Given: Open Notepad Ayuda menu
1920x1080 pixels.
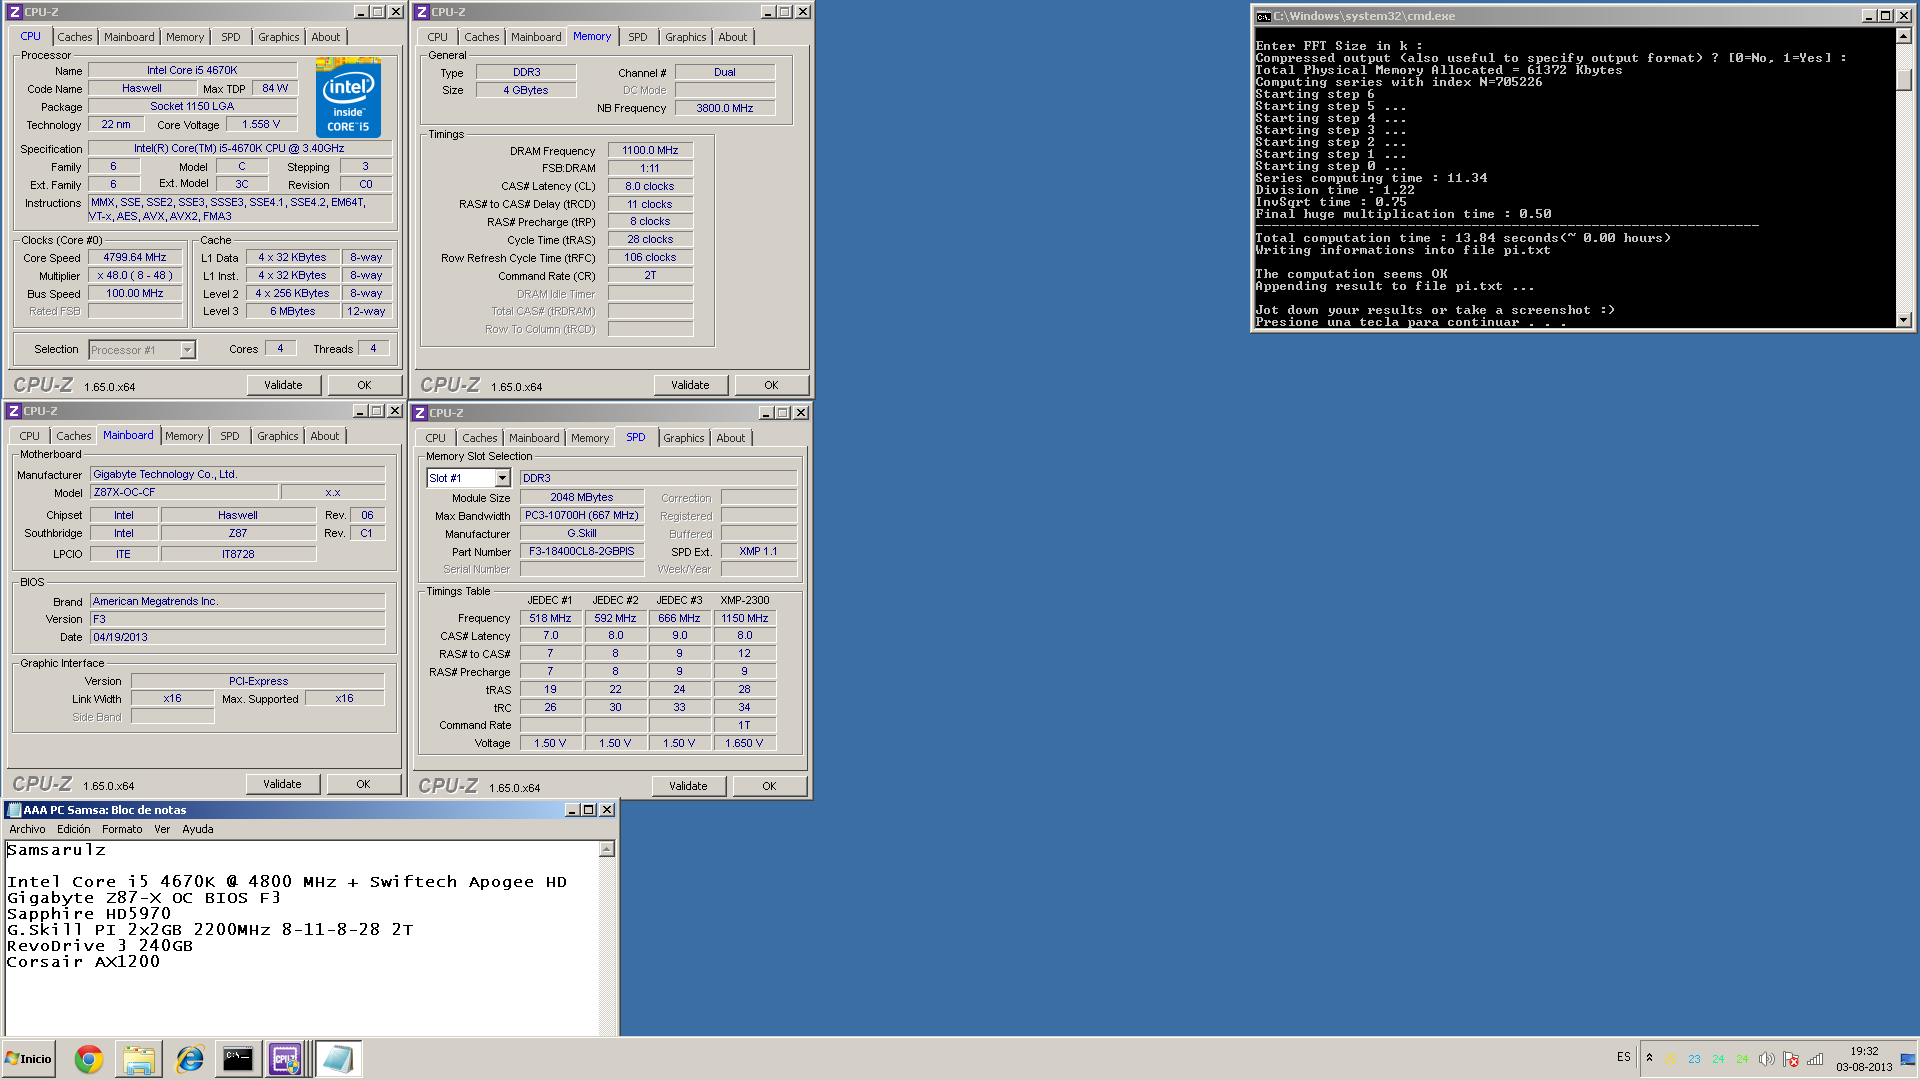Looking at the screenshot, I should click(x=197, y=829).
